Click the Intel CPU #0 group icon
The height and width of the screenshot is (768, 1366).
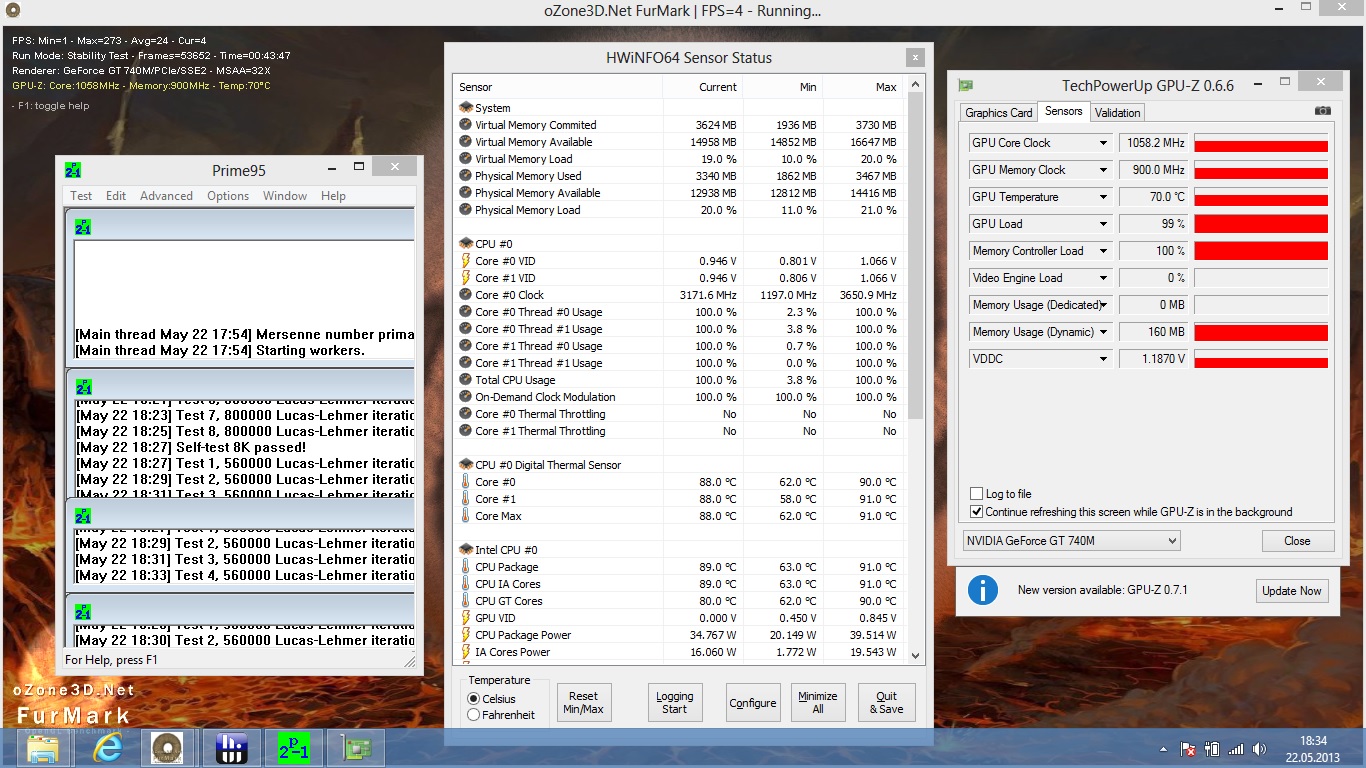pos(466,550)
